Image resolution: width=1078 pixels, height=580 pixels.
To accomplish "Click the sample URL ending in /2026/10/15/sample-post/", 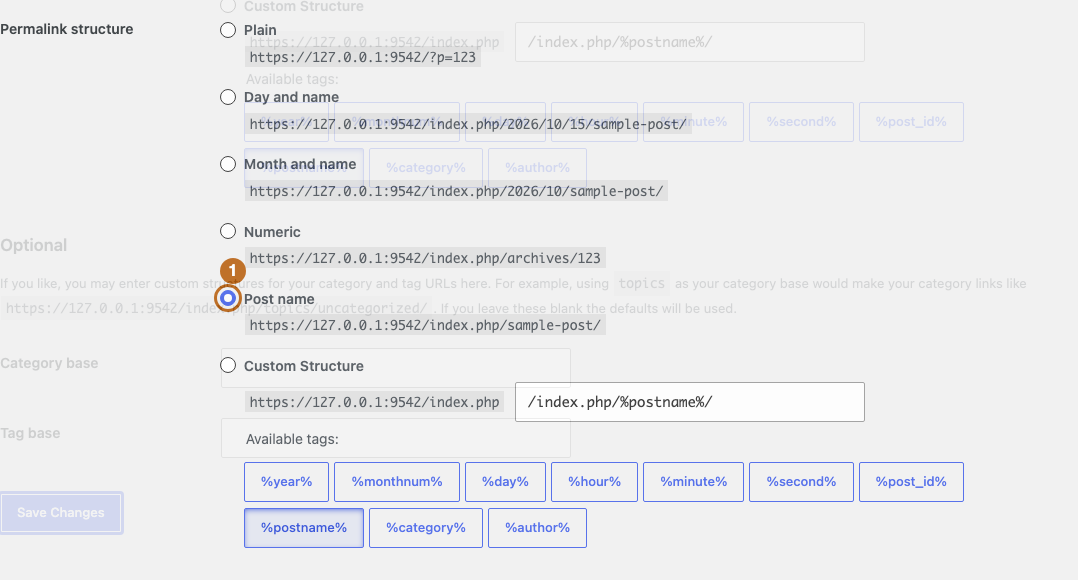I will click(x=468, y=124).
